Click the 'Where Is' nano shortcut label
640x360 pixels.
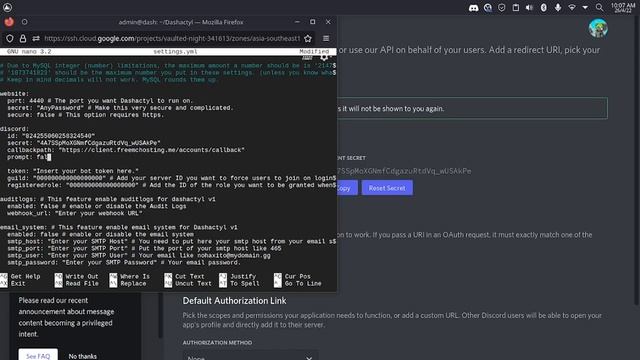coord(135,276)
